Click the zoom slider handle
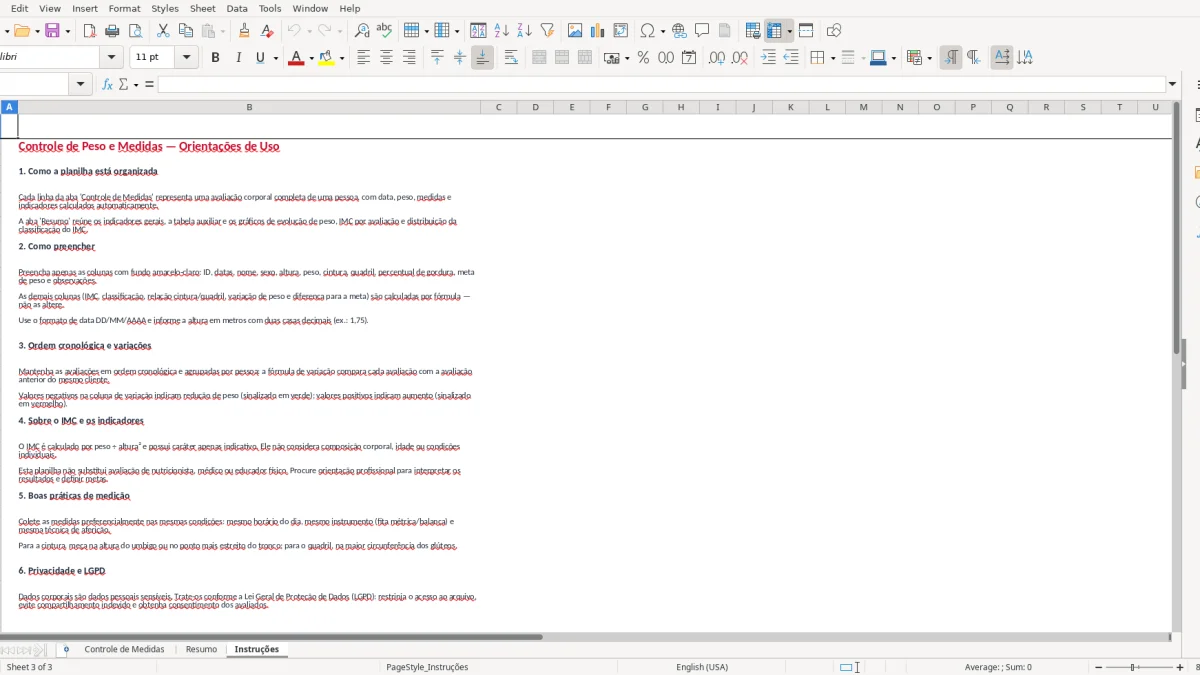 1133,667
